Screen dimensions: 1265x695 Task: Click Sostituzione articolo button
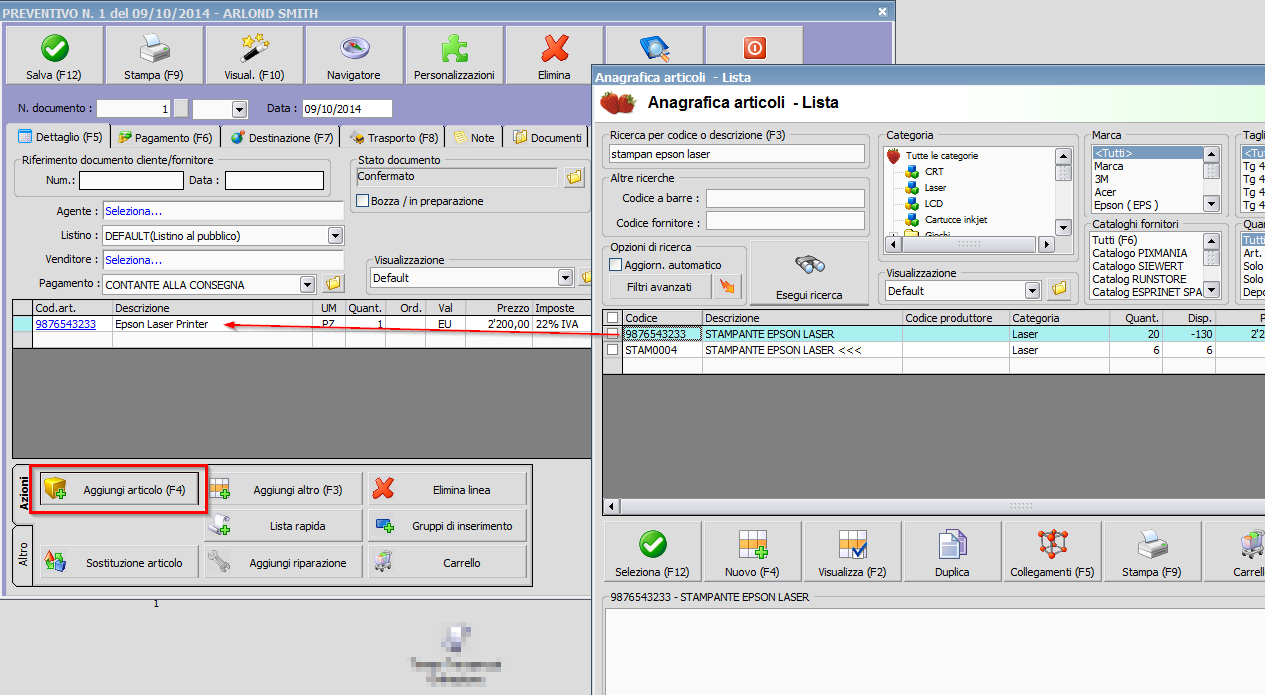118,562
